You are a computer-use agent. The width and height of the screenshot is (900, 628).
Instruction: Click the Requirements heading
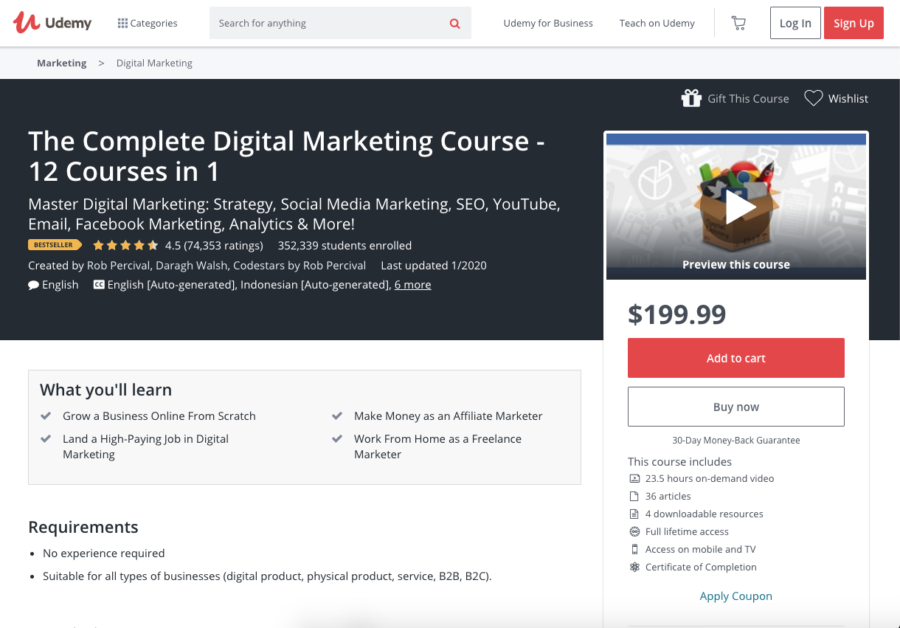pos(83,527)
